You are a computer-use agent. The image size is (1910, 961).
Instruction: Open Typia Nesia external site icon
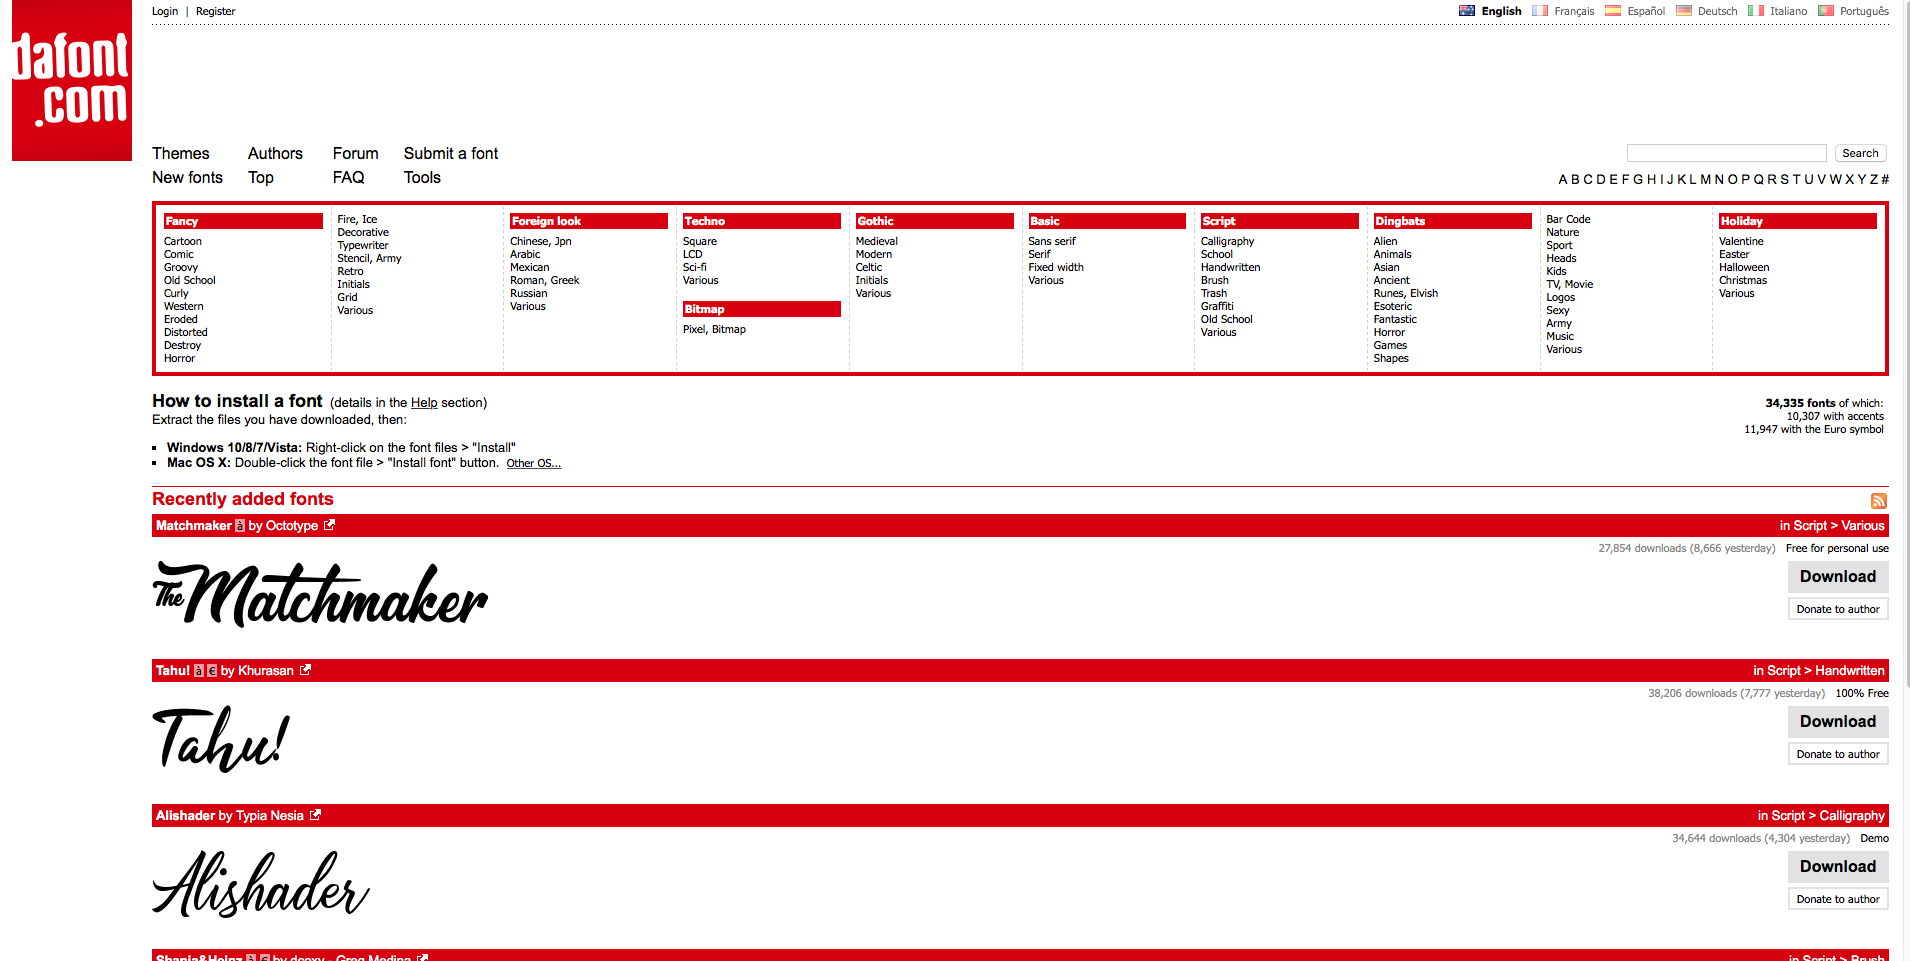tap(315, 815)
